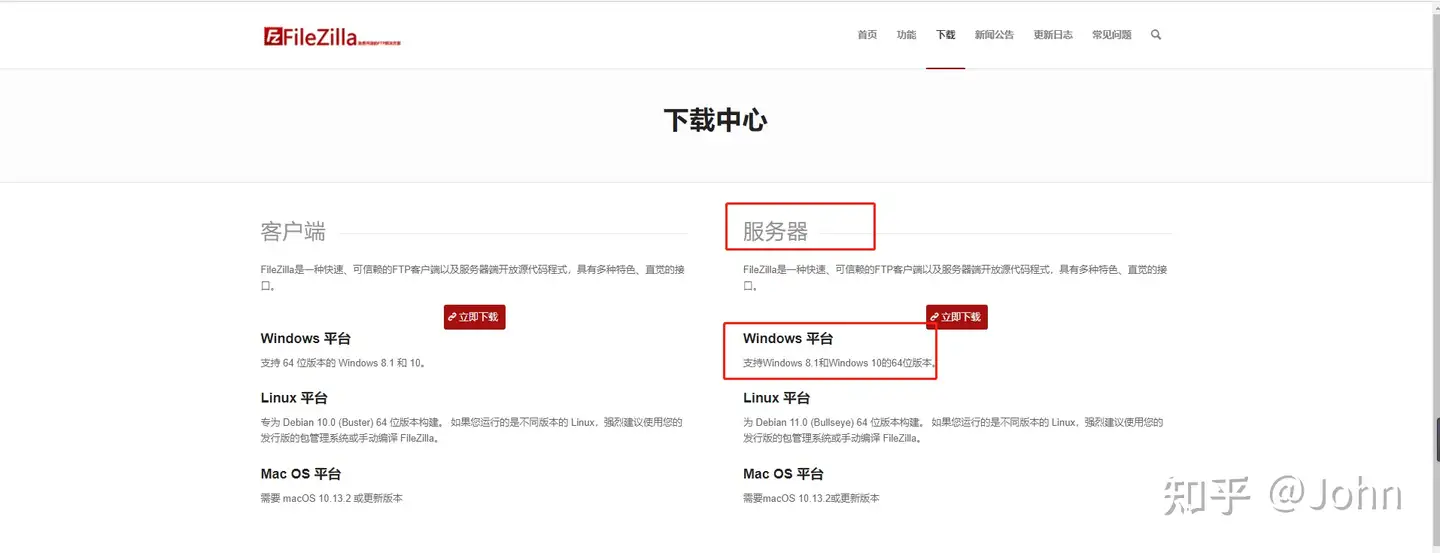
Task: Select 客户端 section heading
Action: [x=293, y=231]
